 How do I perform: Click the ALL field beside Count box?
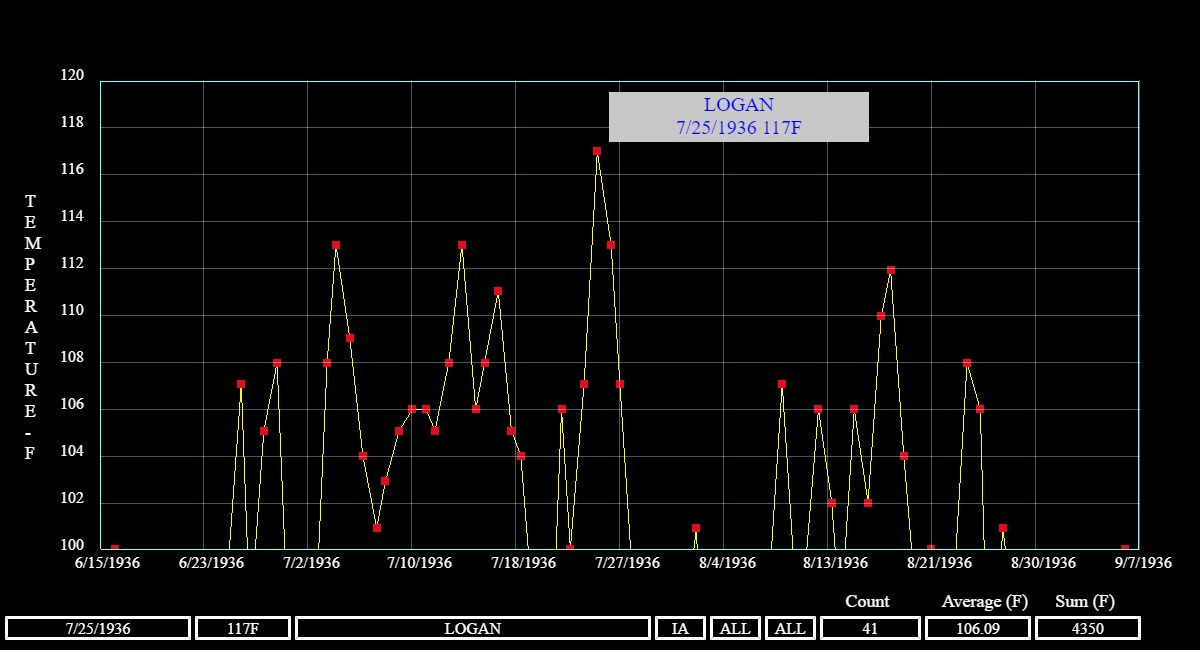click(790, 628)
